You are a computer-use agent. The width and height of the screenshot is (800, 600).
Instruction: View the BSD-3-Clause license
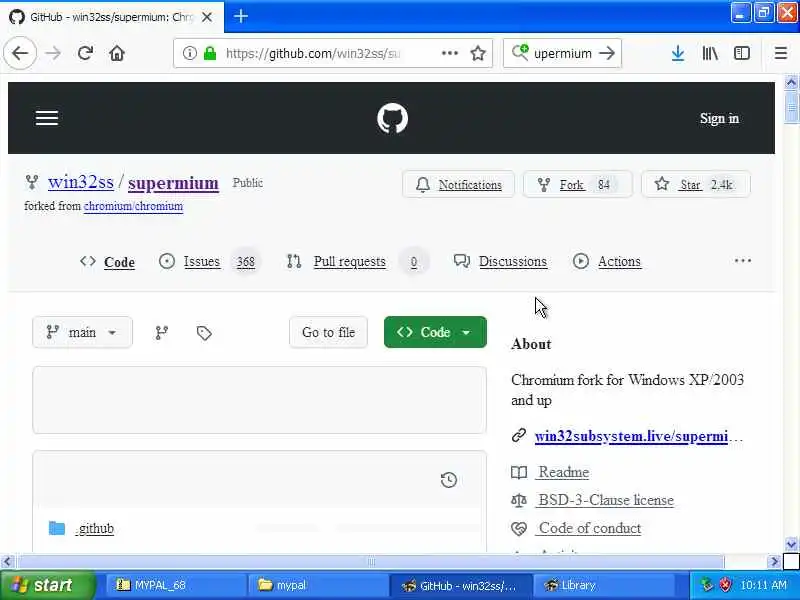[606, 500]
